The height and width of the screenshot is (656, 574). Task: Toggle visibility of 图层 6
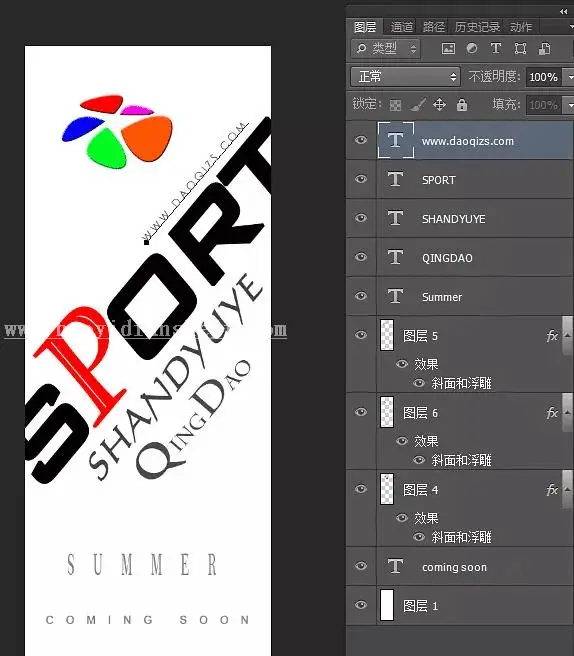pos(361,412)
